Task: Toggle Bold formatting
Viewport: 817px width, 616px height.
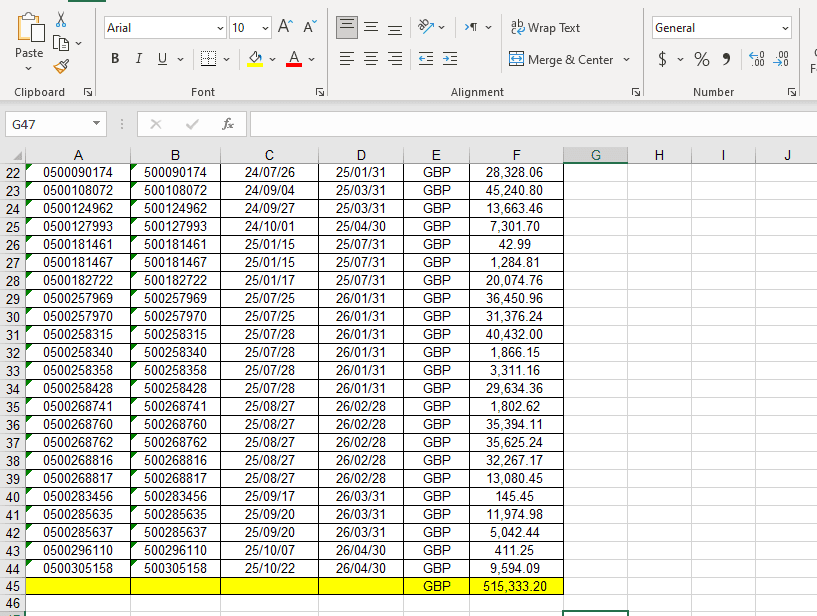Action: [116, 59]
